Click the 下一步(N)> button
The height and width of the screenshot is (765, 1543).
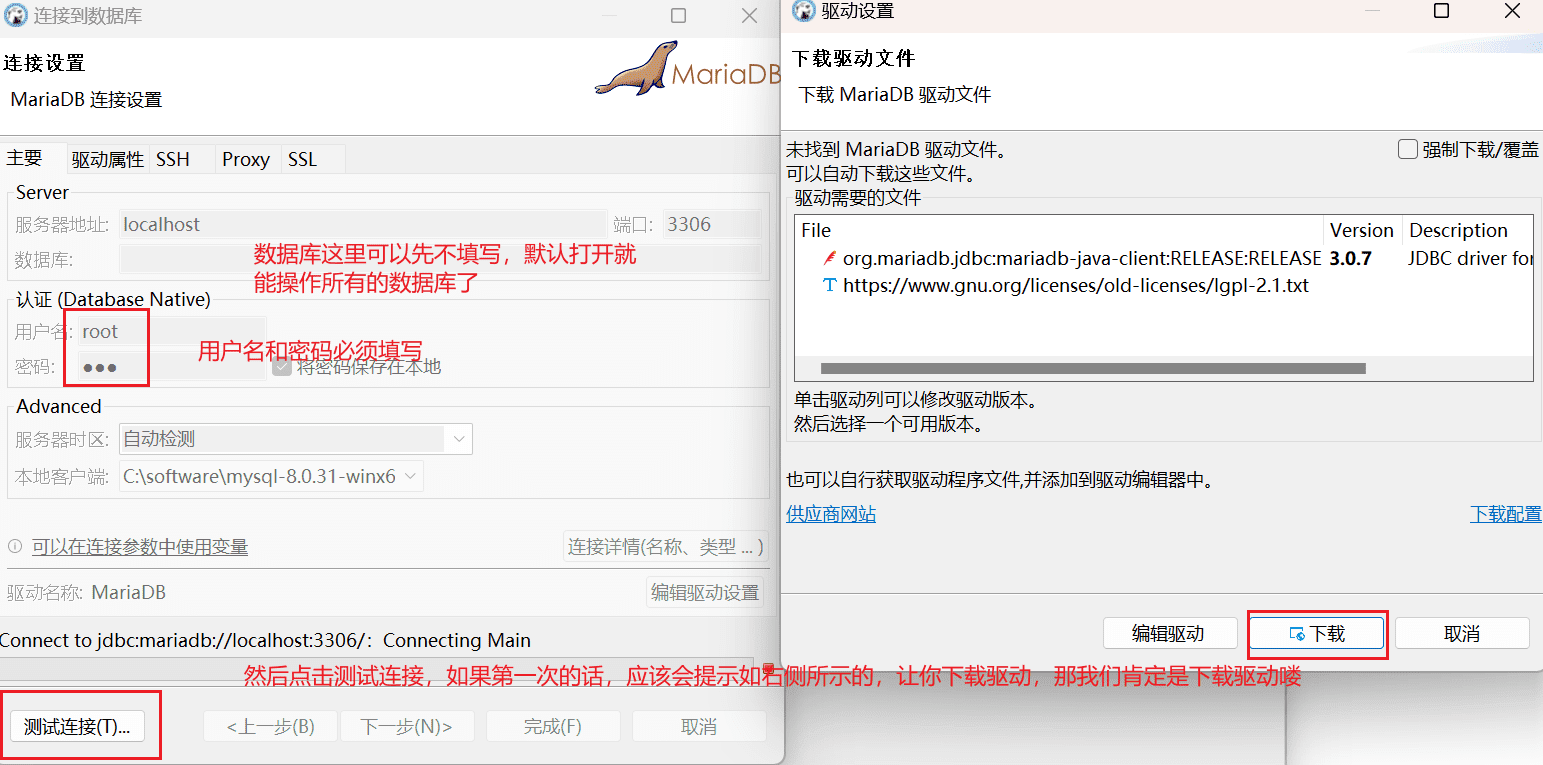point(406,727)
